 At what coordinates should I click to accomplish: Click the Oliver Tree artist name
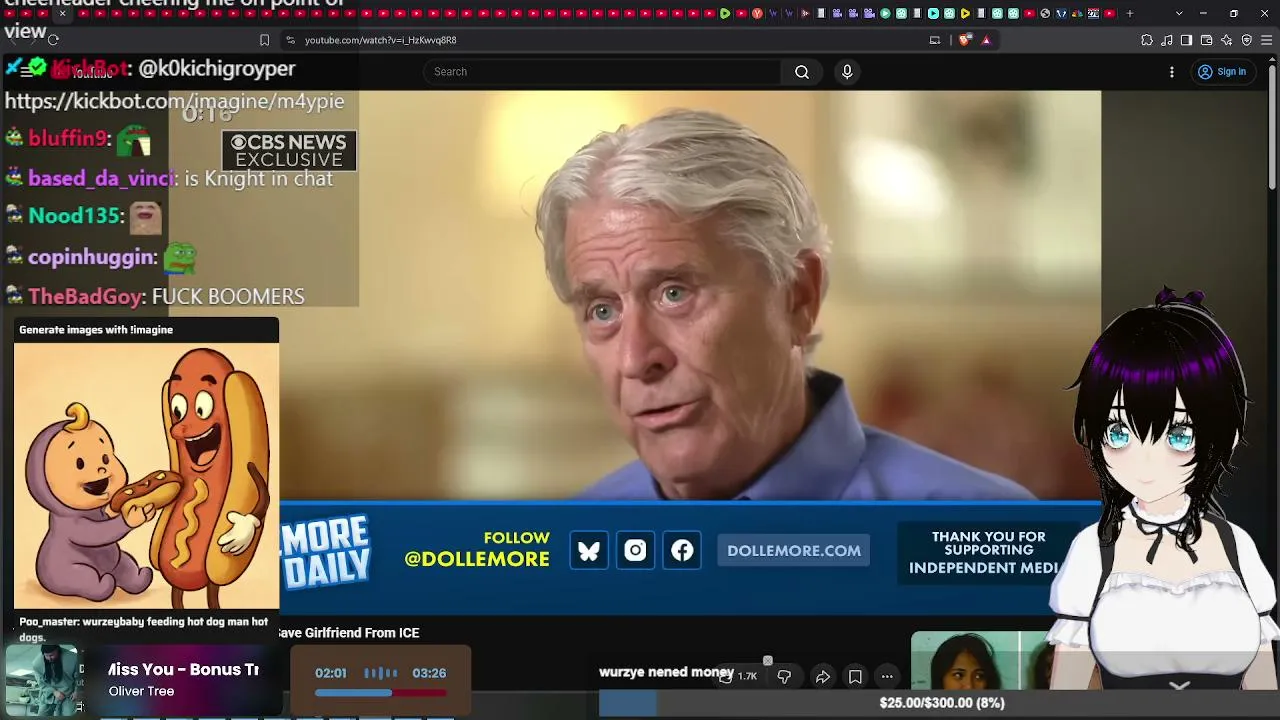point(141,691)
